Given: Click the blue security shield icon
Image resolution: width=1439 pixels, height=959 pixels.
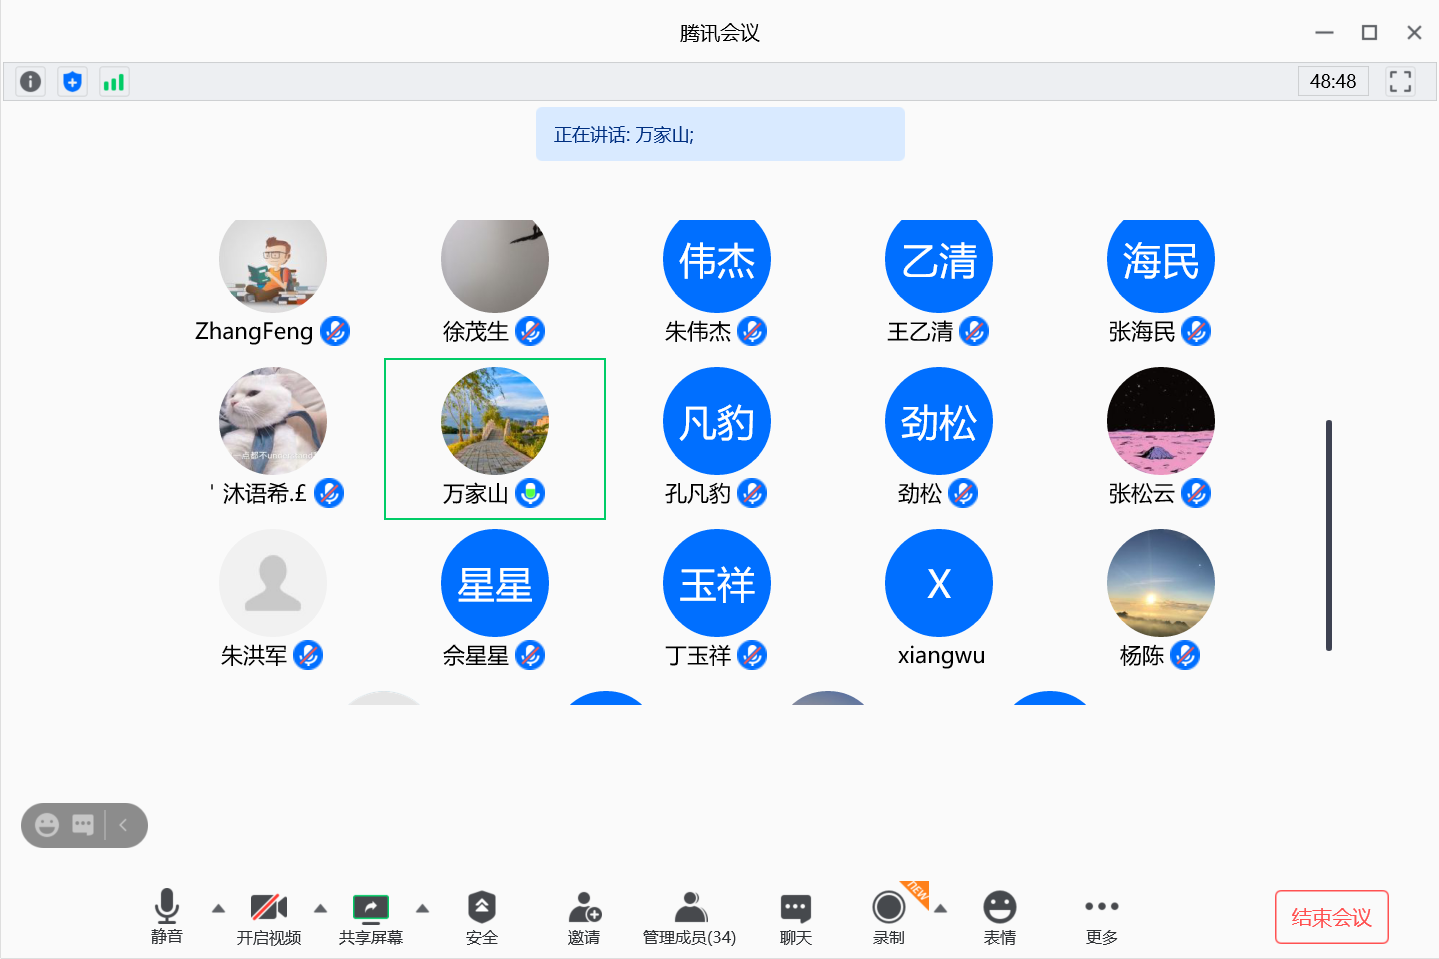Looking at the screenshot, I should [x=72, y=81].
